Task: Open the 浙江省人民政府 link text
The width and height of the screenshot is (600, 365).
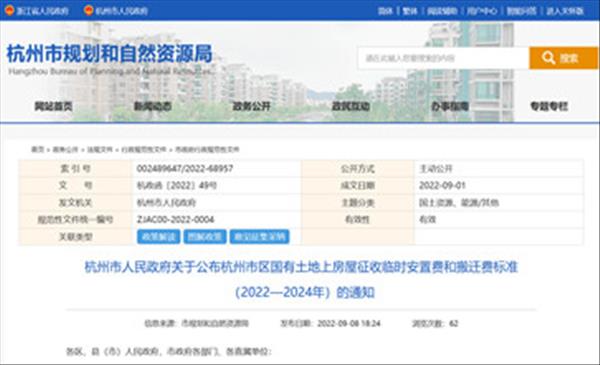Action: (x=42, y=11)
